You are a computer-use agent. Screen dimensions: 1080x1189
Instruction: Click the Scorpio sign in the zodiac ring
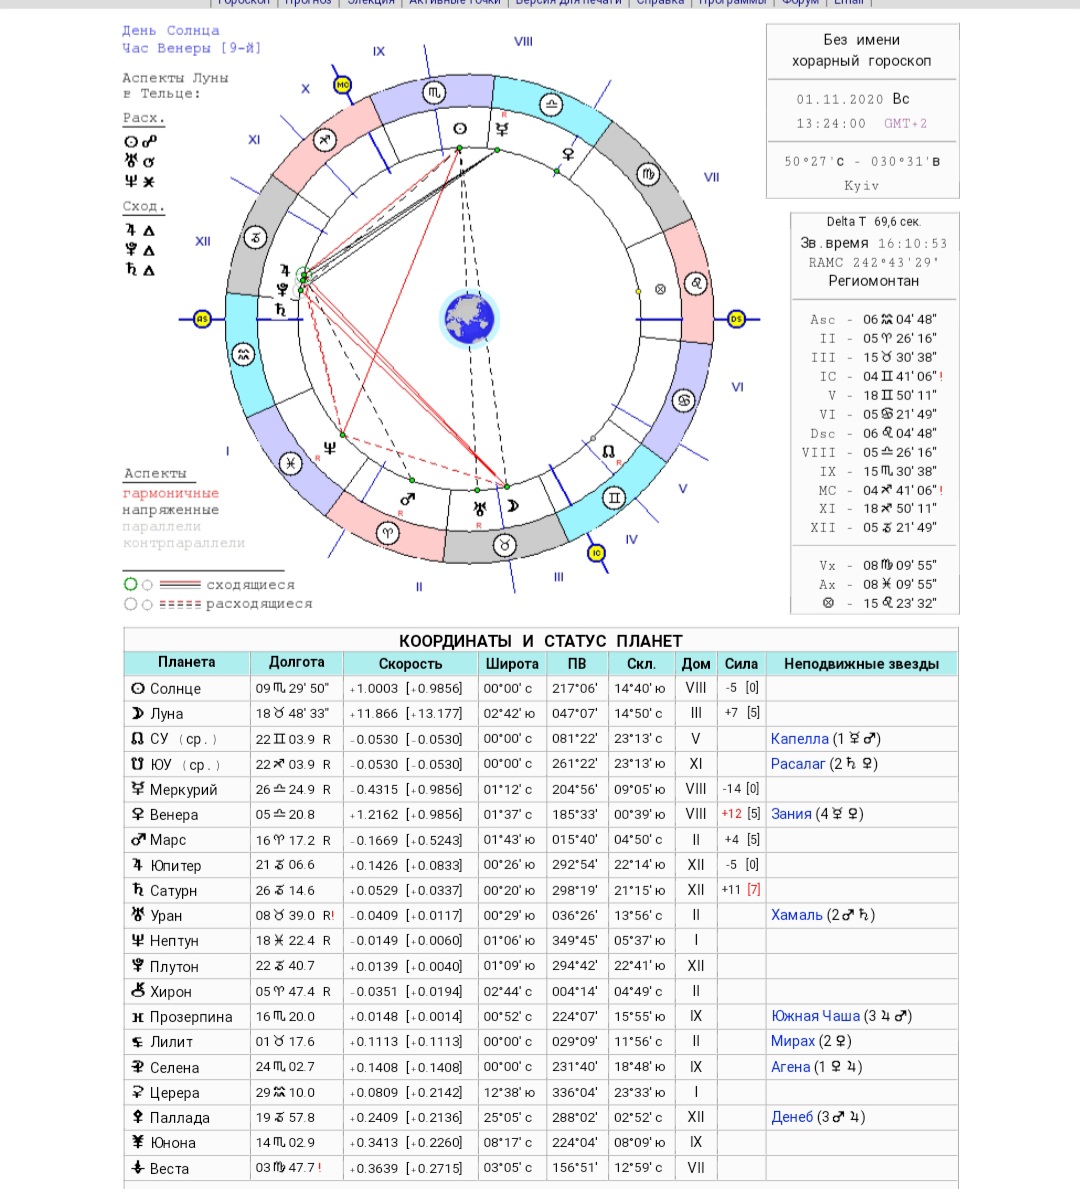434,93
